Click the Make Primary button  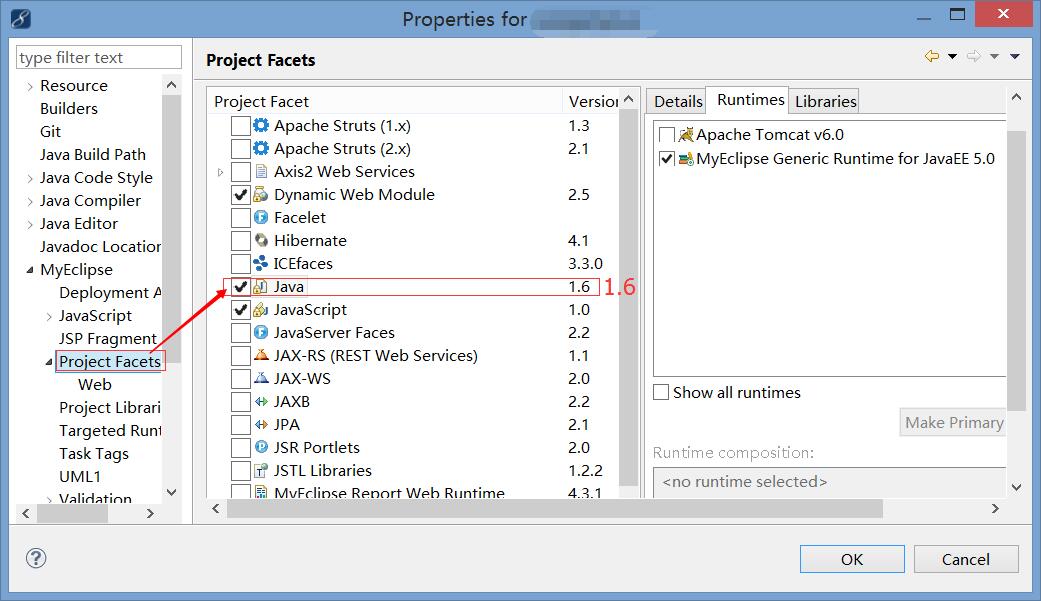click(x=953, y=422)
